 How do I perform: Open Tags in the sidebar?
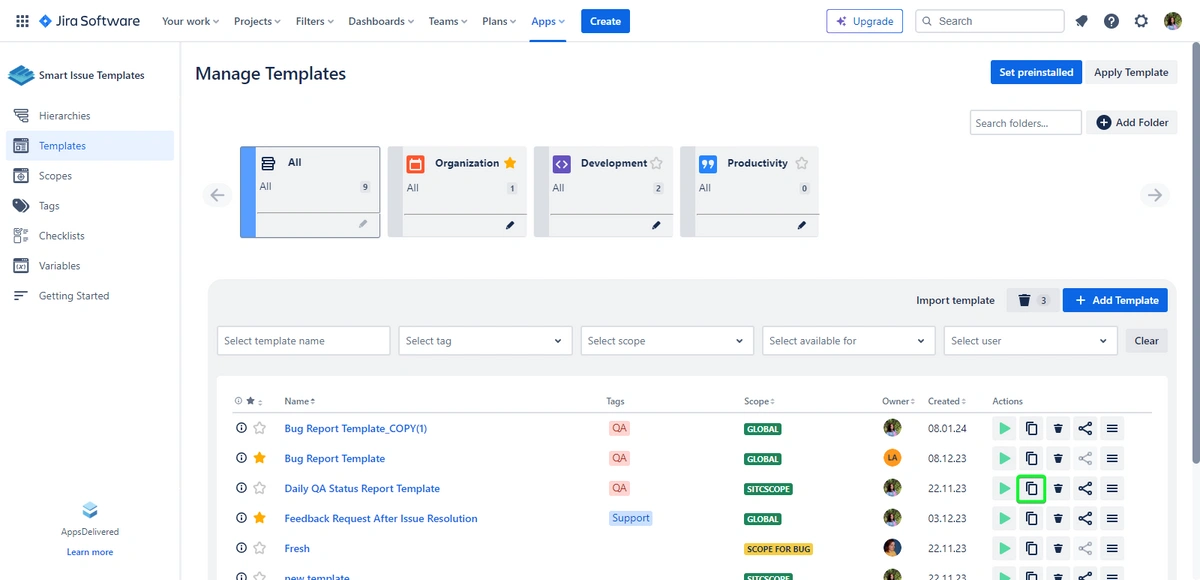90,206
